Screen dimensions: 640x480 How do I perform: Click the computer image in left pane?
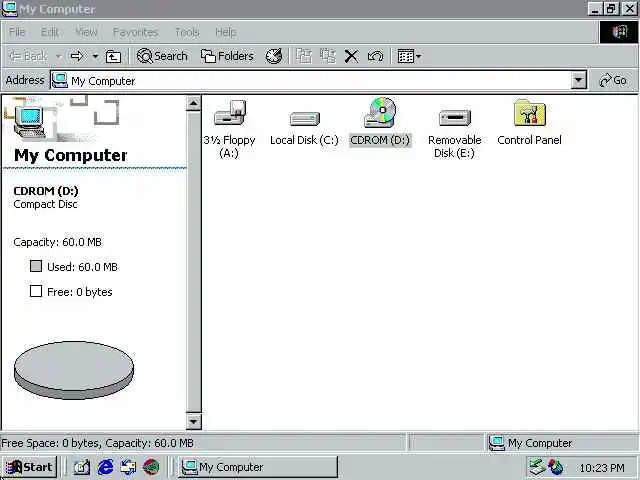click(x=29, y=122)
